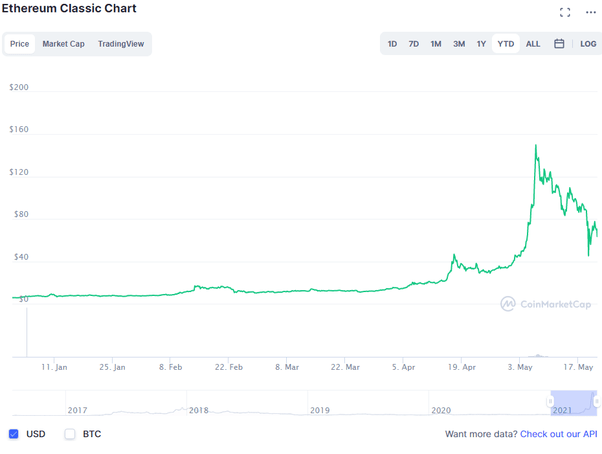This screenshot has height=454, width=602.
Task: Click the 8. Feb x-axis label
Action: [x=170, y=367]
